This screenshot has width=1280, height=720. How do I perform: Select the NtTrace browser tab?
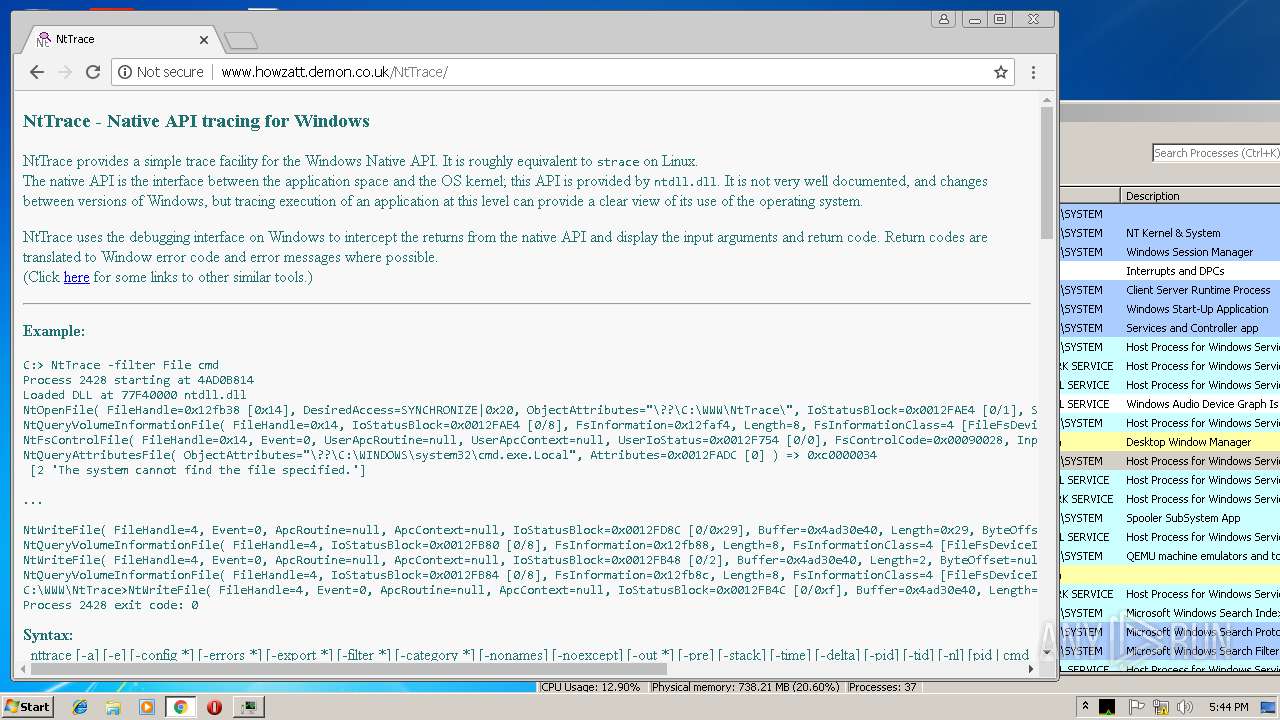click(x=120, y=39)
